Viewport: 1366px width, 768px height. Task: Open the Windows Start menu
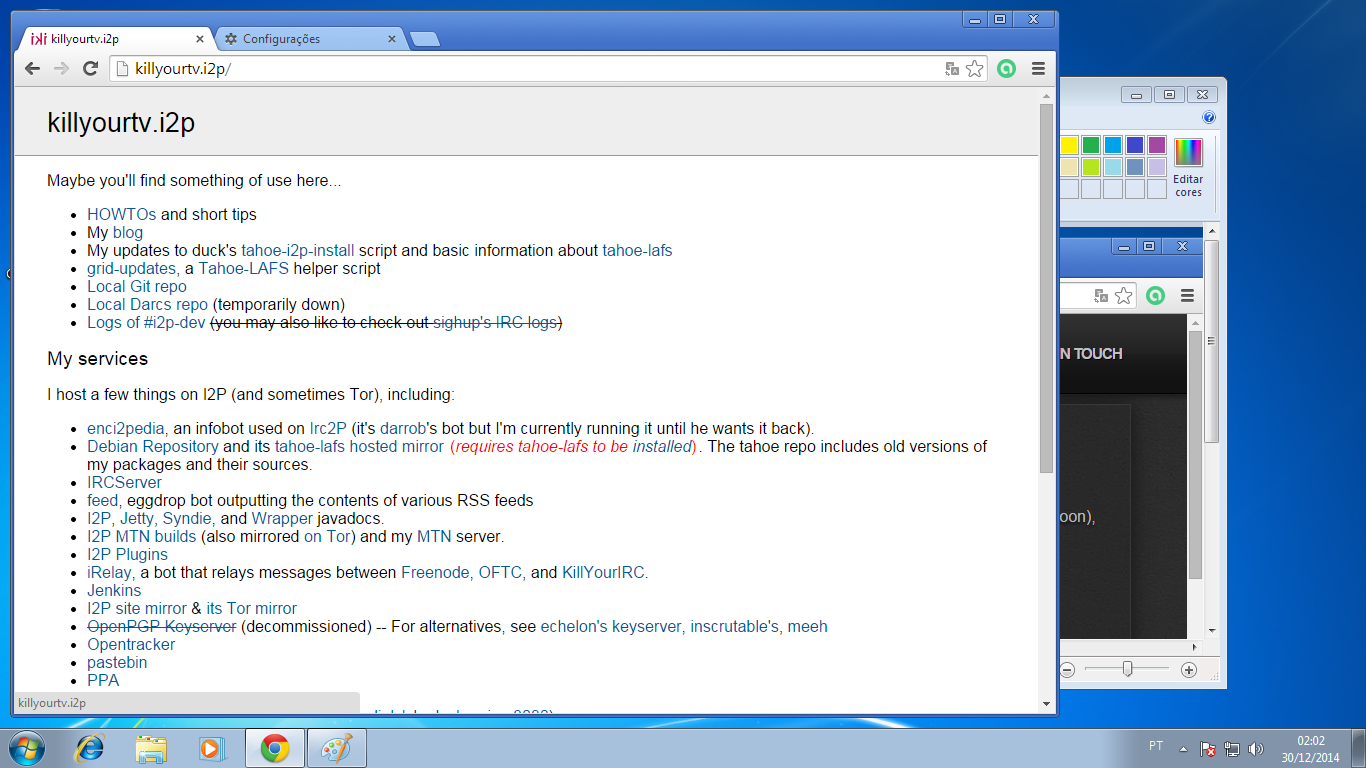click(27, 748)
